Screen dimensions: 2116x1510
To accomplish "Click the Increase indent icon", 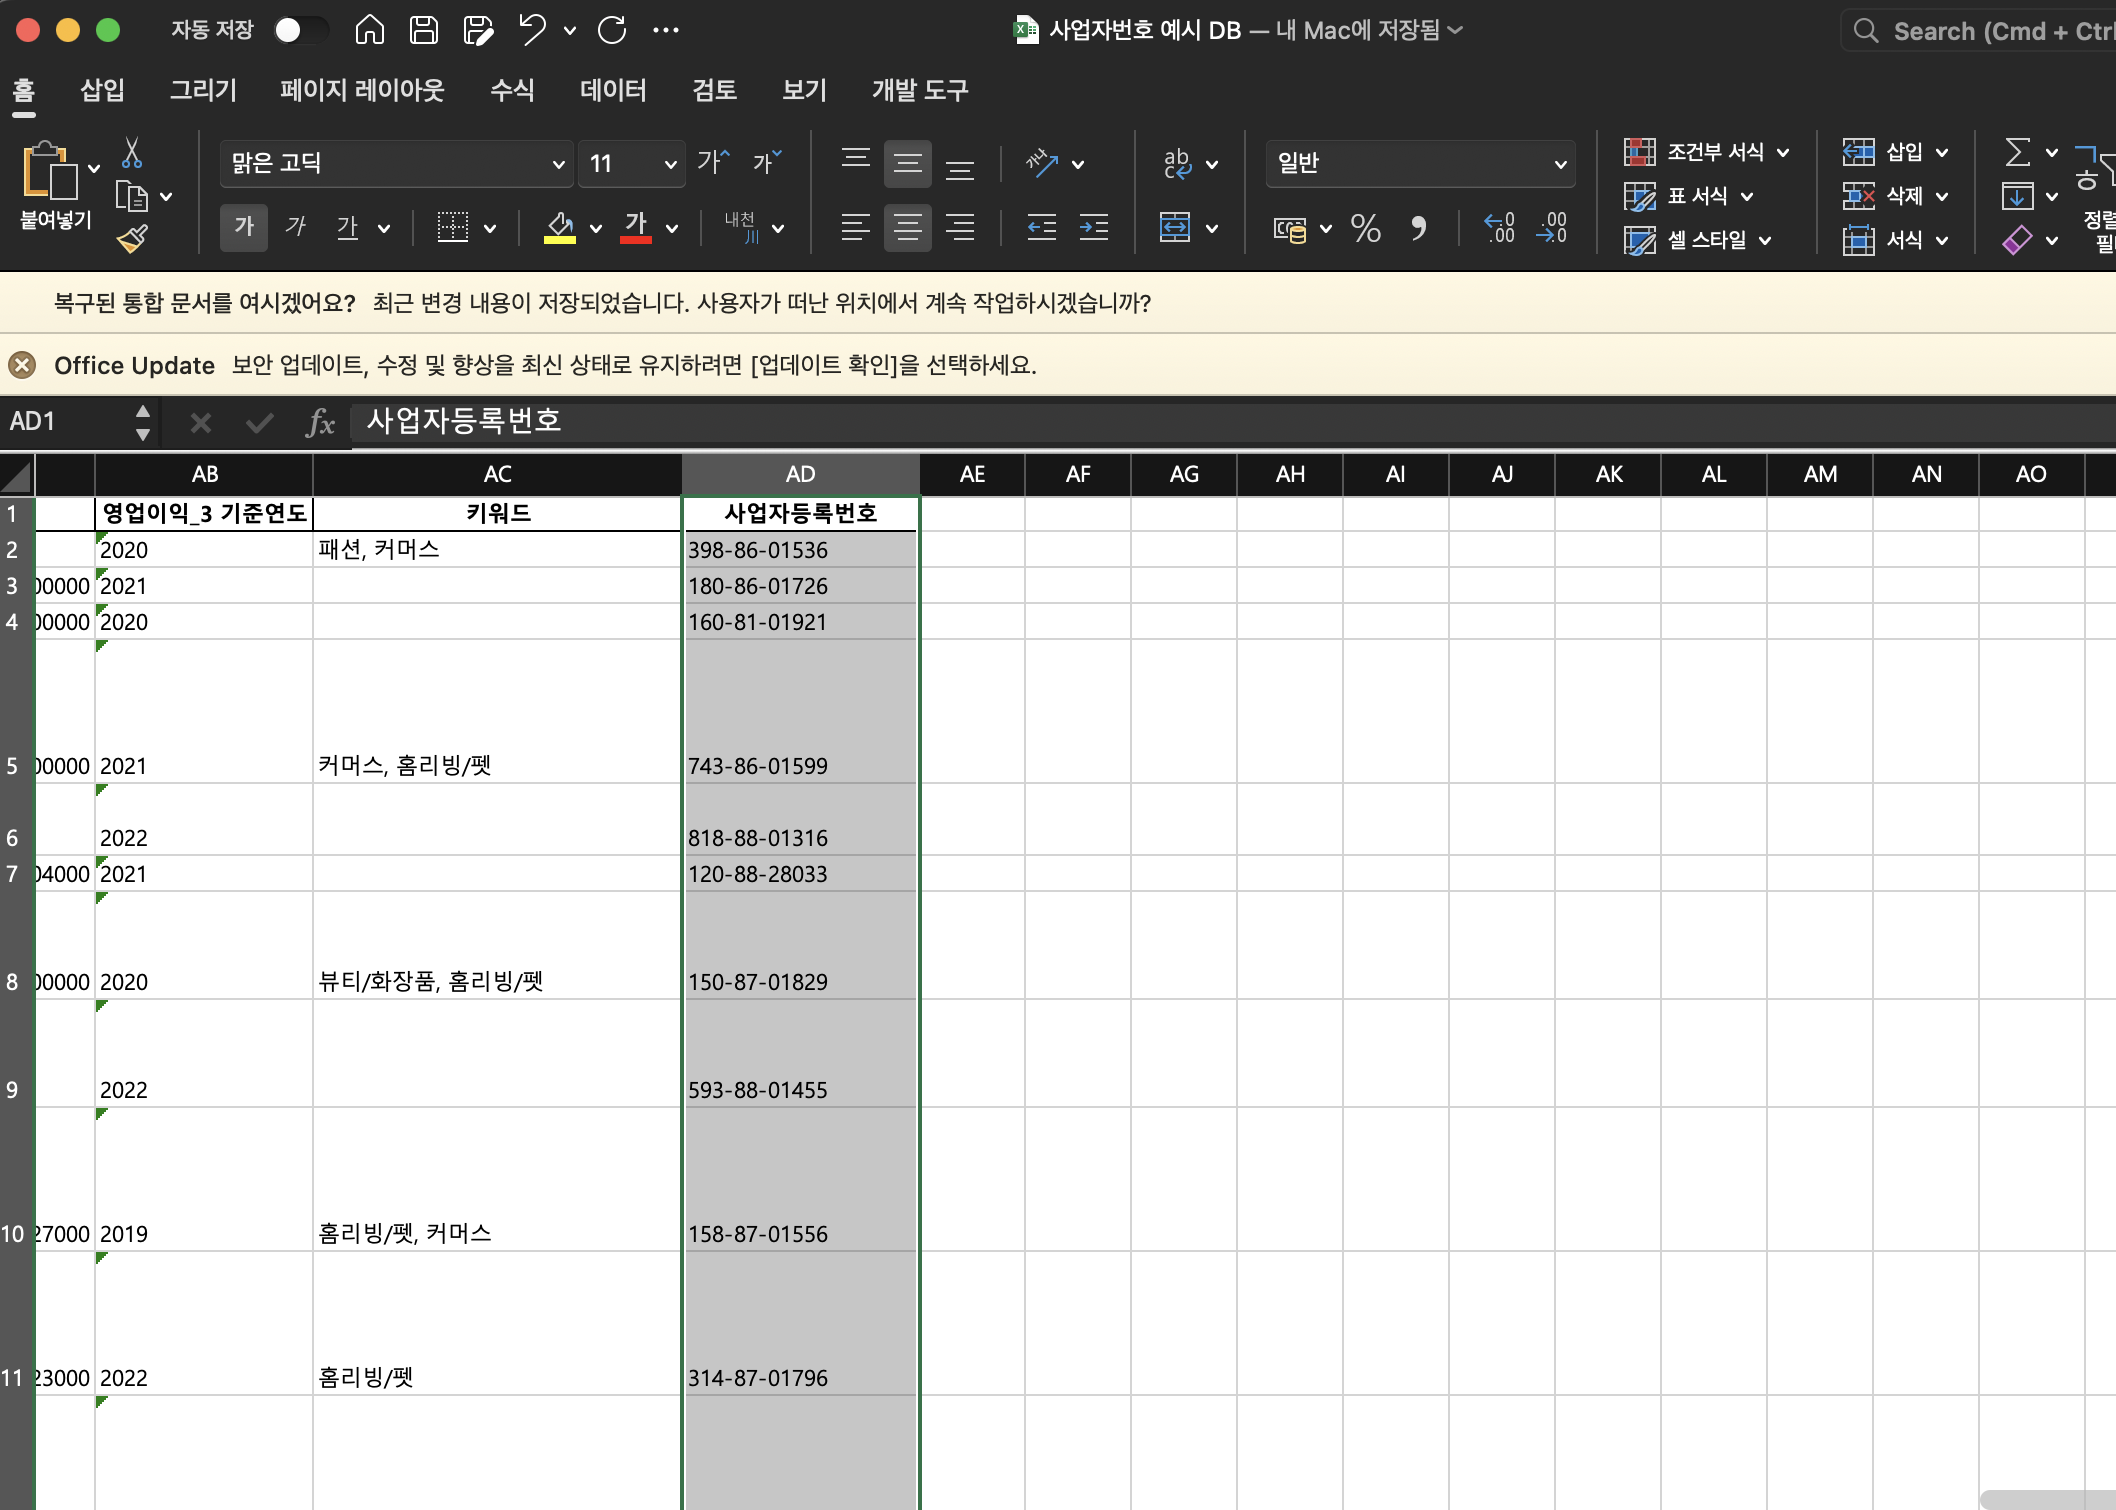I will (1093, 228).
